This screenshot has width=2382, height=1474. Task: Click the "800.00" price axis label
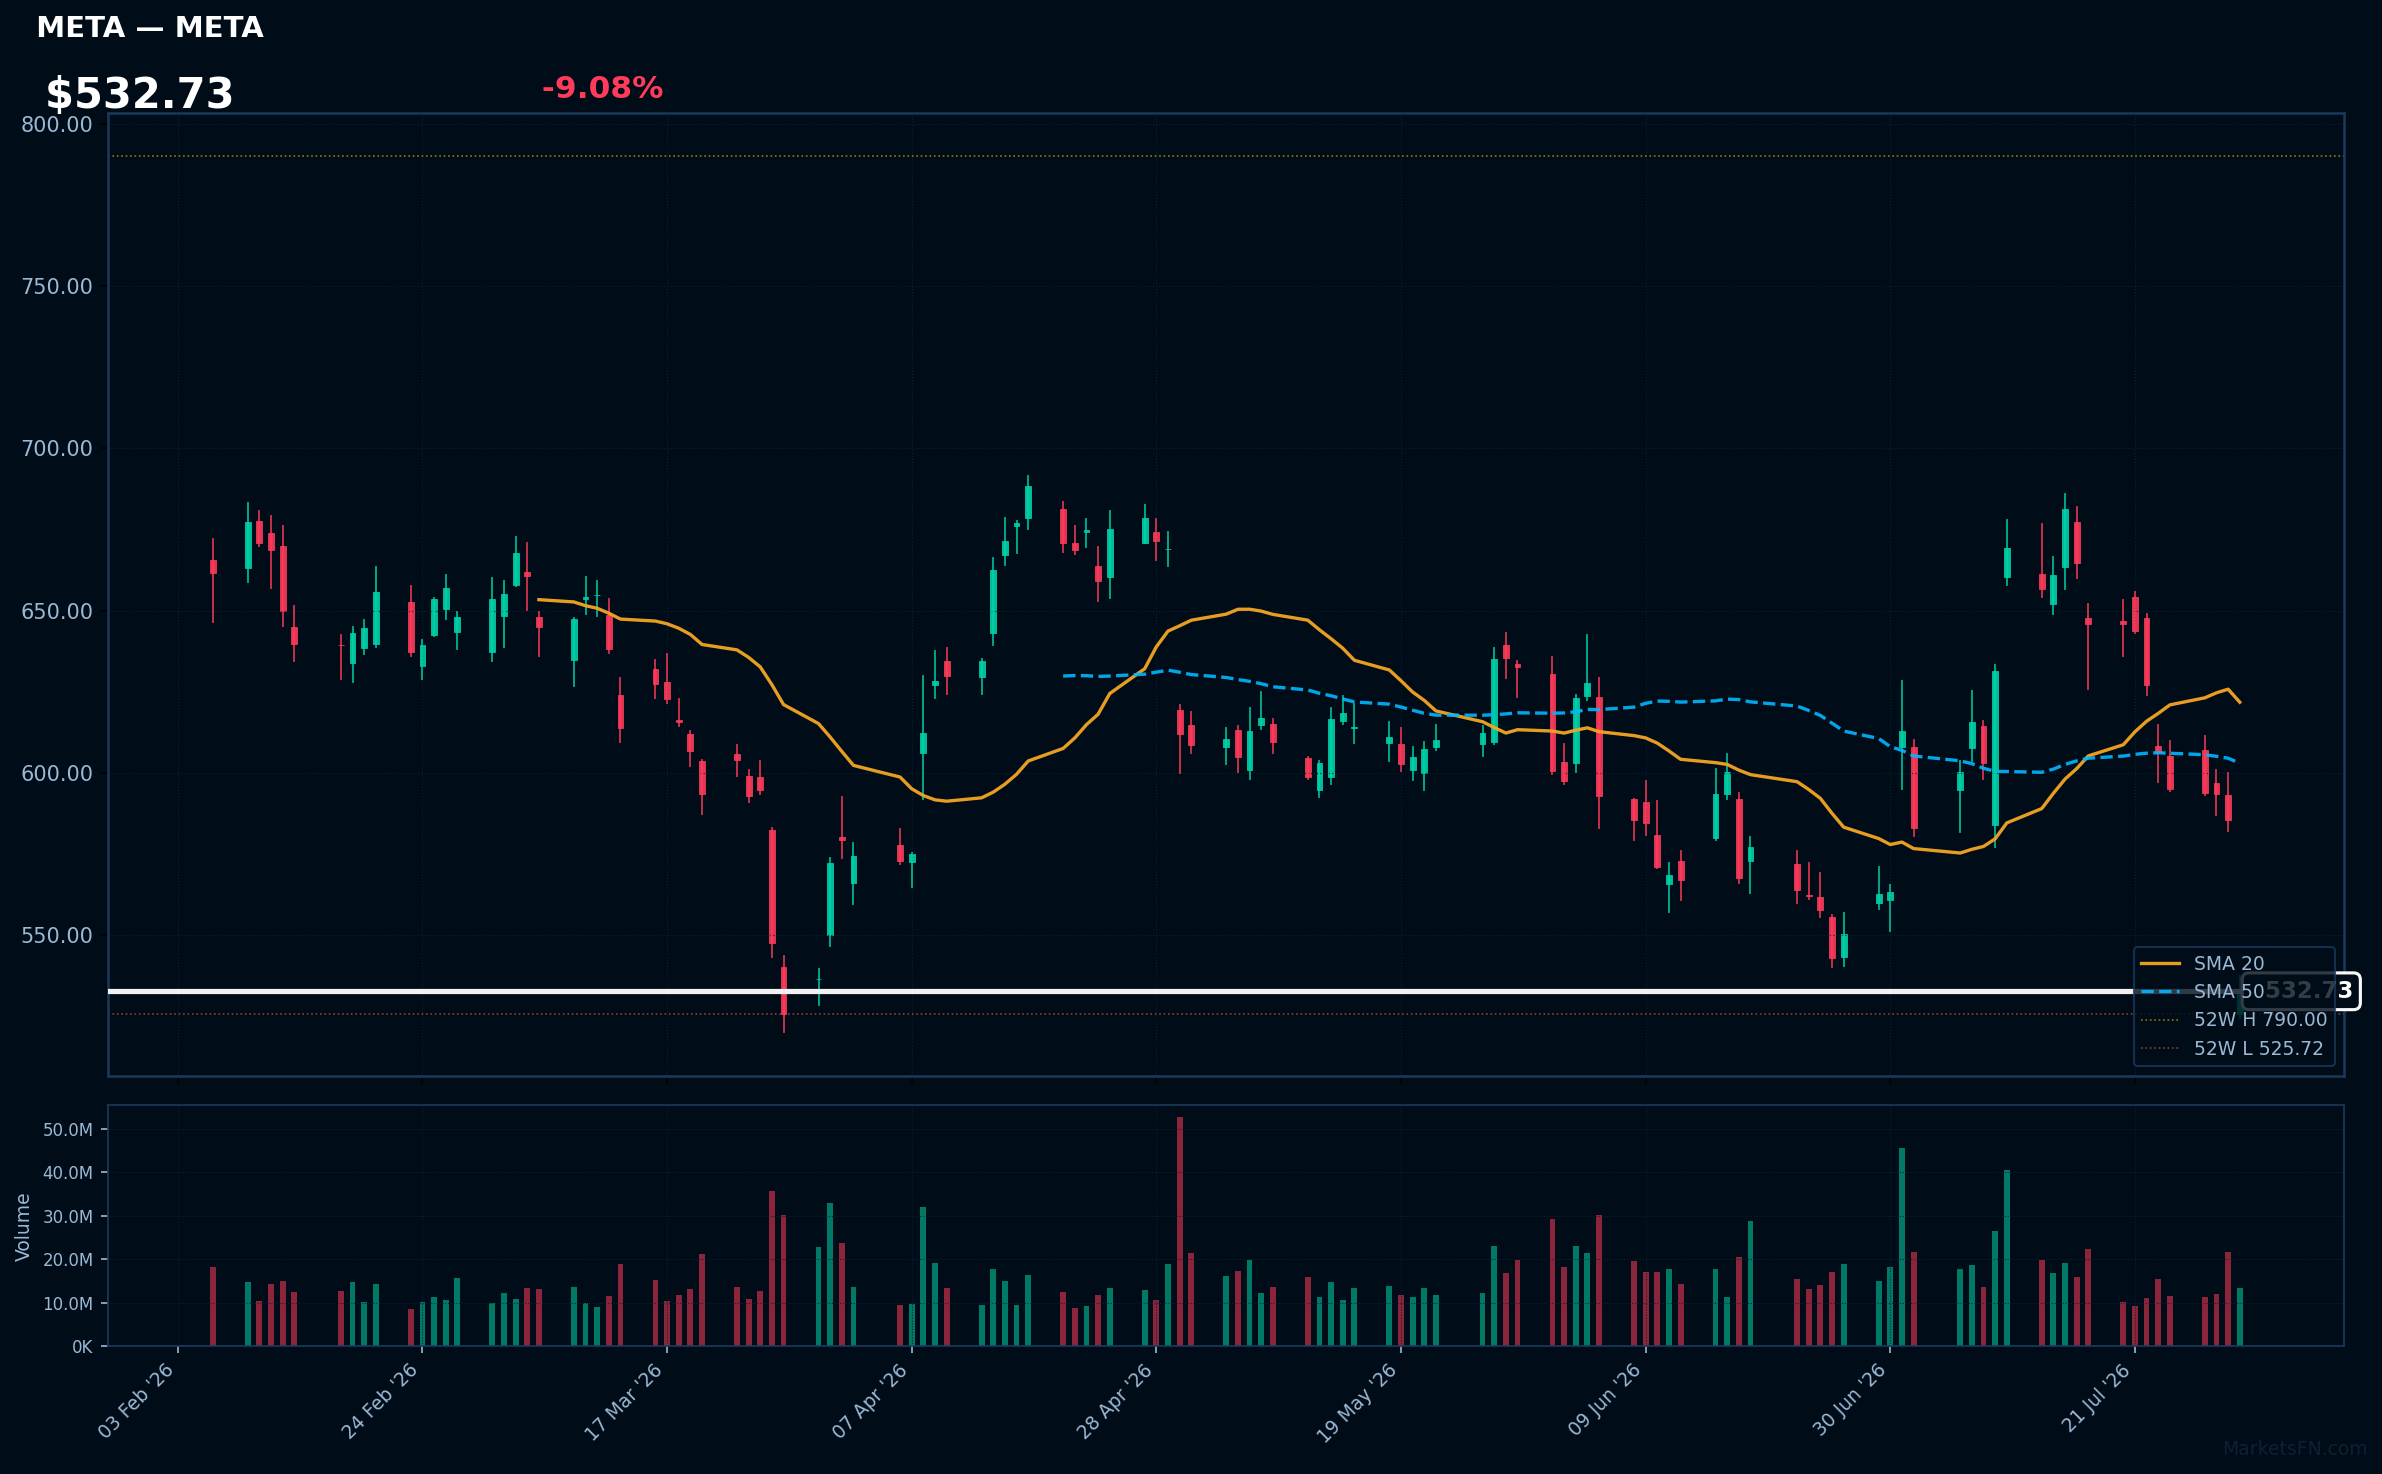pyautogui.click(x=57, y=124)
